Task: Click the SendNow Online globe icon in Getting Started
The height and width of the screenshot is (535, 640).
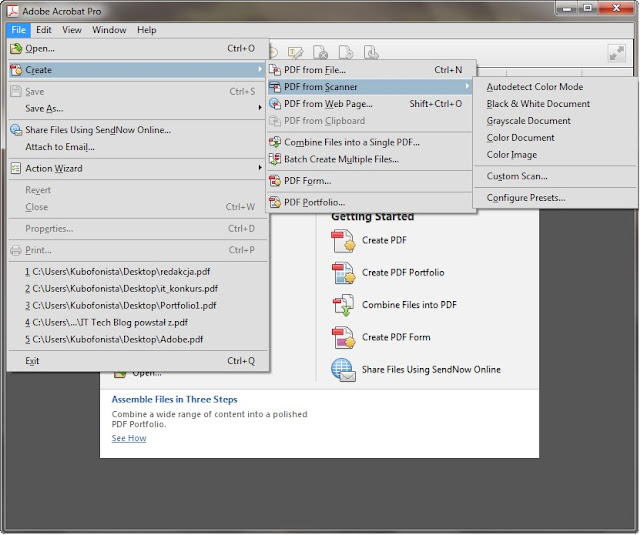Action: [x=343, y=370]
